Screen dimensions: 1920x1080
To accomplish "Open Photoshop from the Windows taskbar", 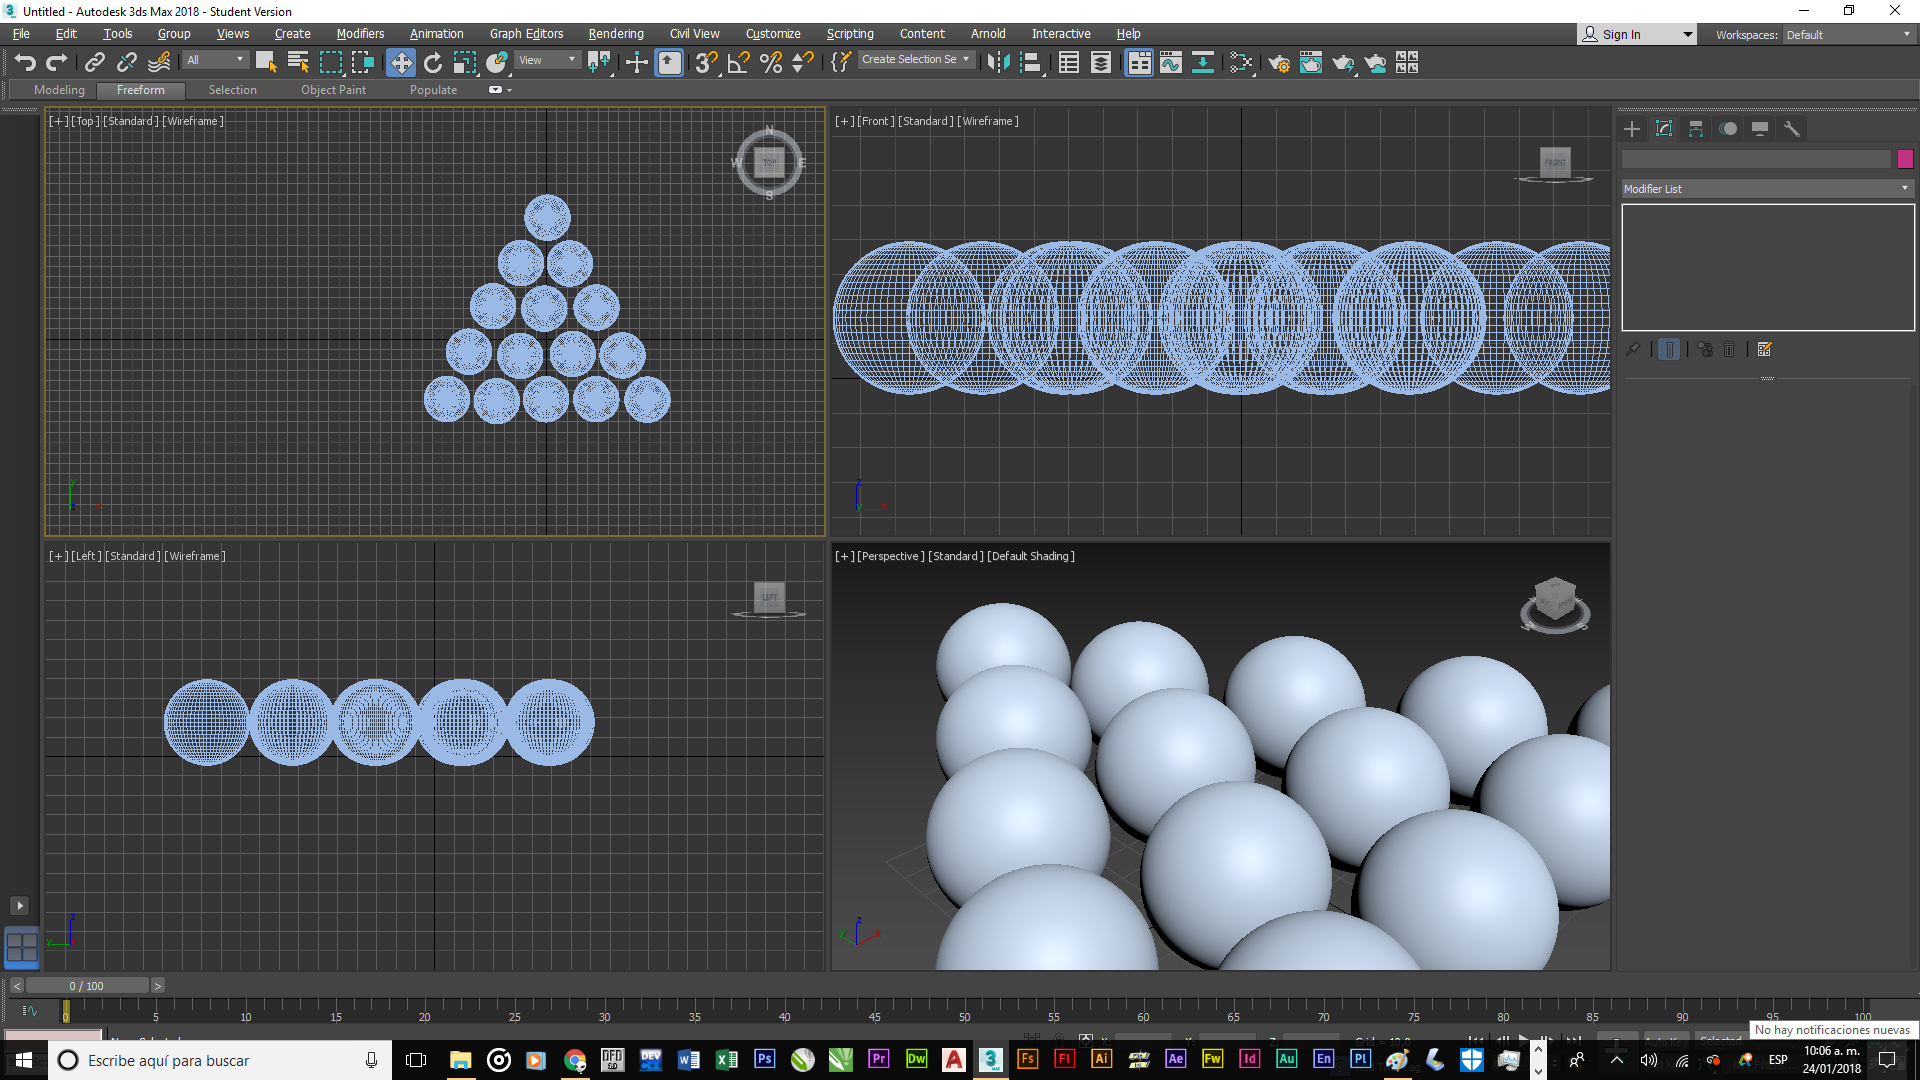I will [x=765, y=1059].
